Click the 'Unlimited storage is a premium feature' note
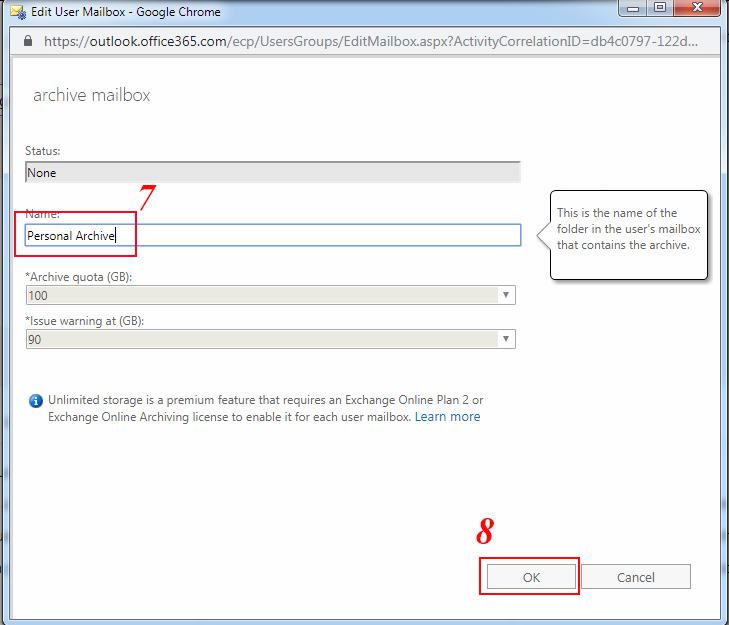 (266, 408)
